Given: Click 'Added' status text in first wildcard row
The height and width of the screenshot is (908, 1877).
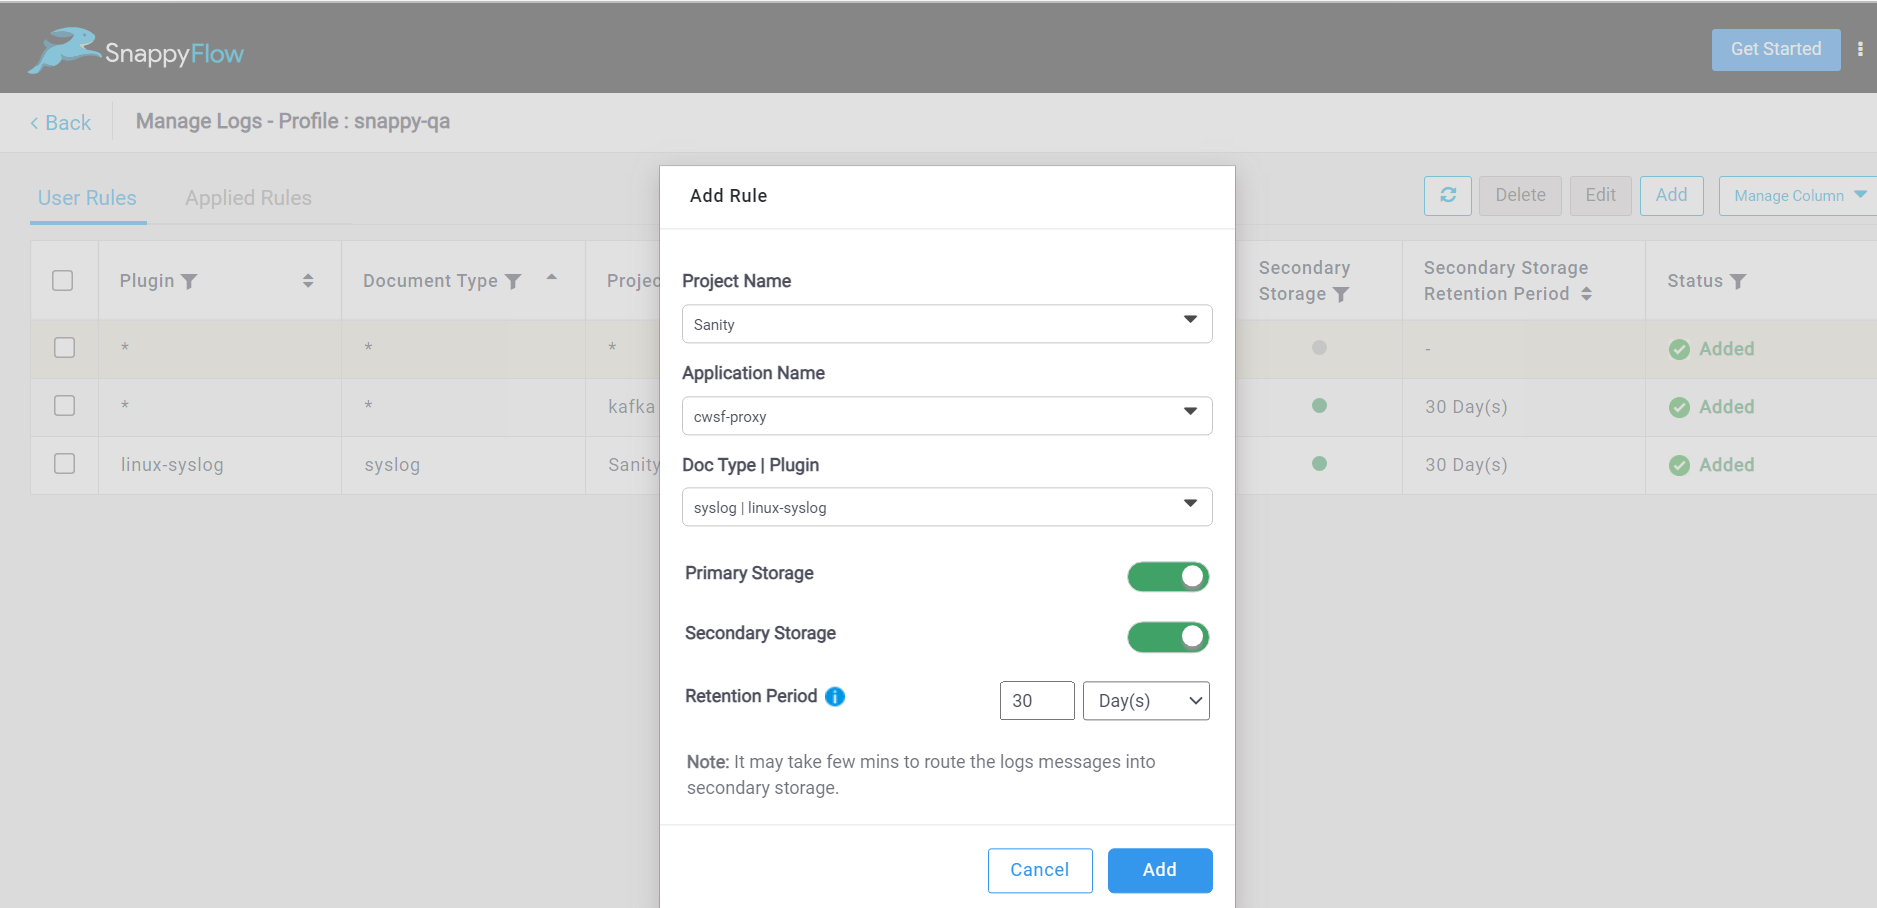Looking at the screenshot, I should [x=1727, y=349].
